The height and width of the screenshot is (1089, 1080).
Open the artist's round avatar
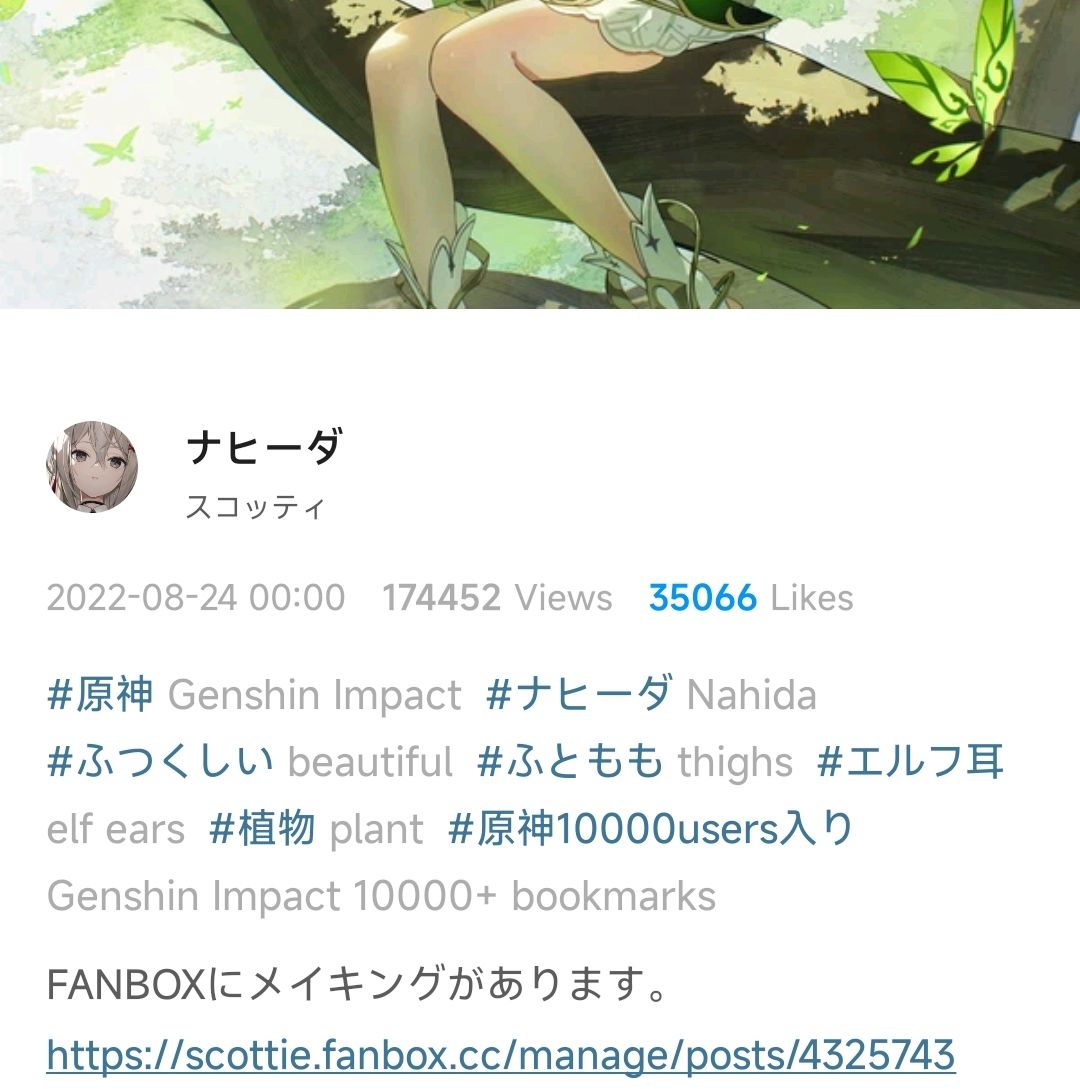pos(92,467)
